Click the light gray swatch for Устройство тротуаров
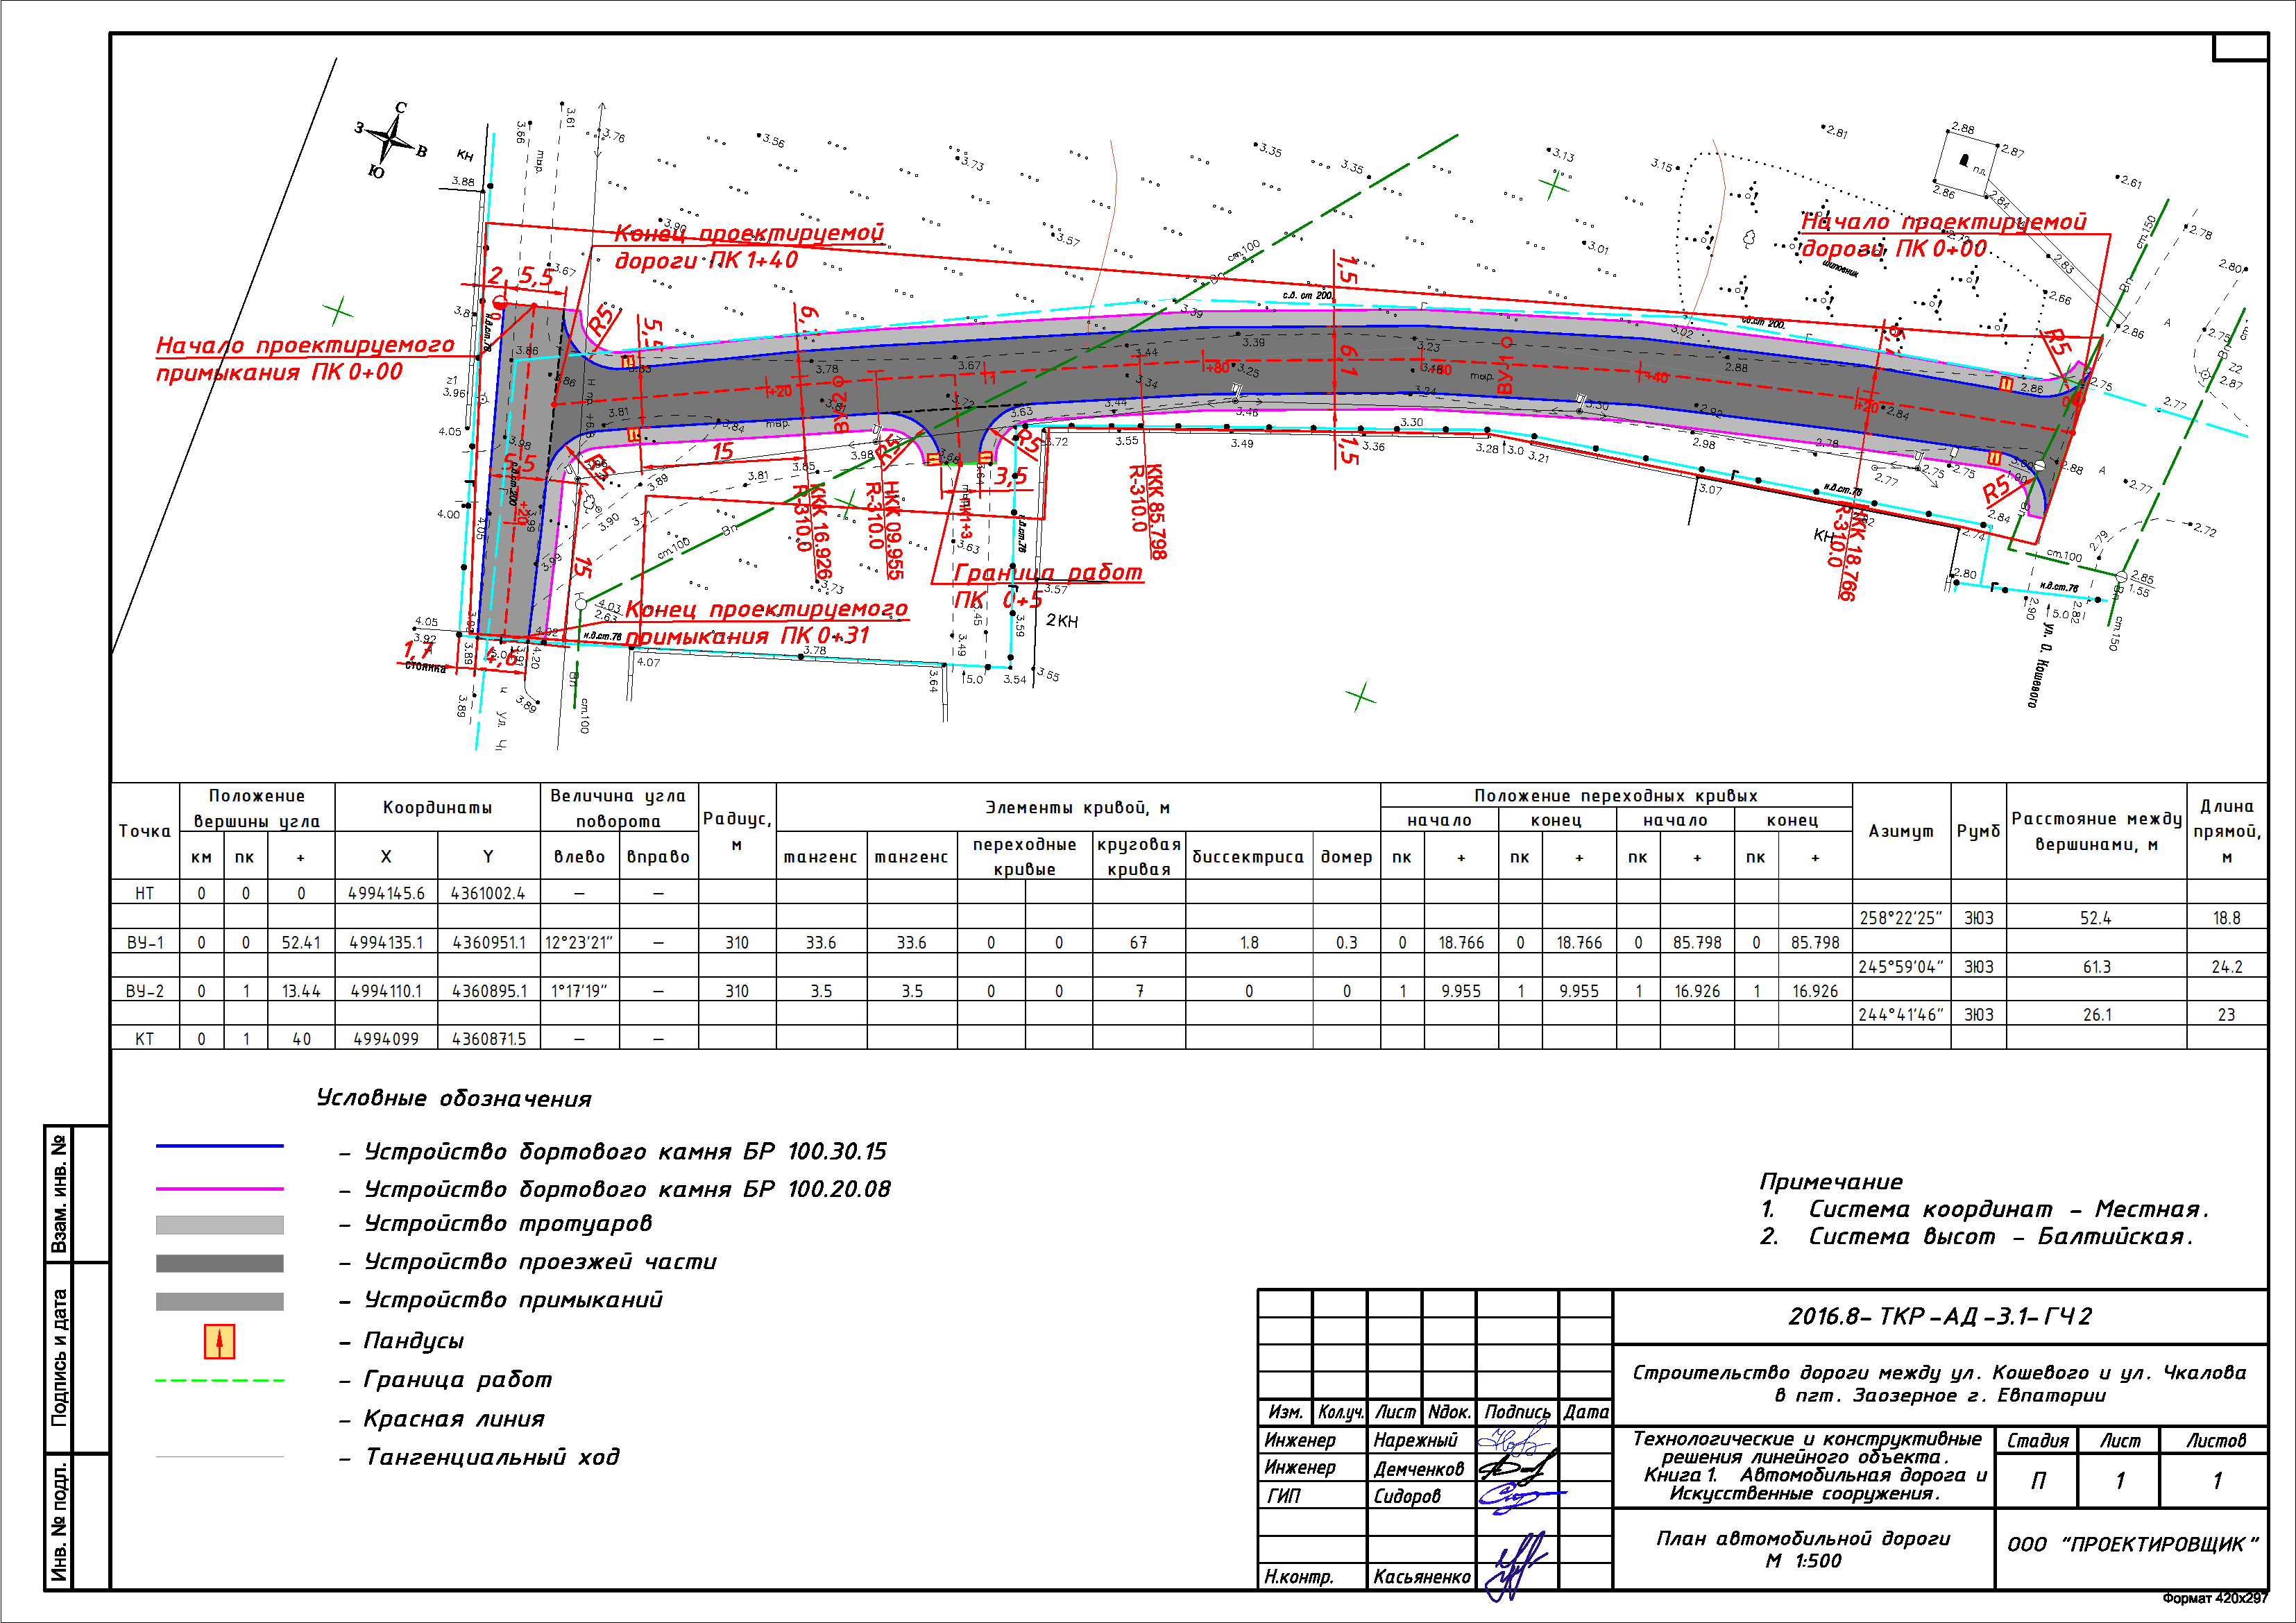Screen dimensions: 2296x1623 219,1225
